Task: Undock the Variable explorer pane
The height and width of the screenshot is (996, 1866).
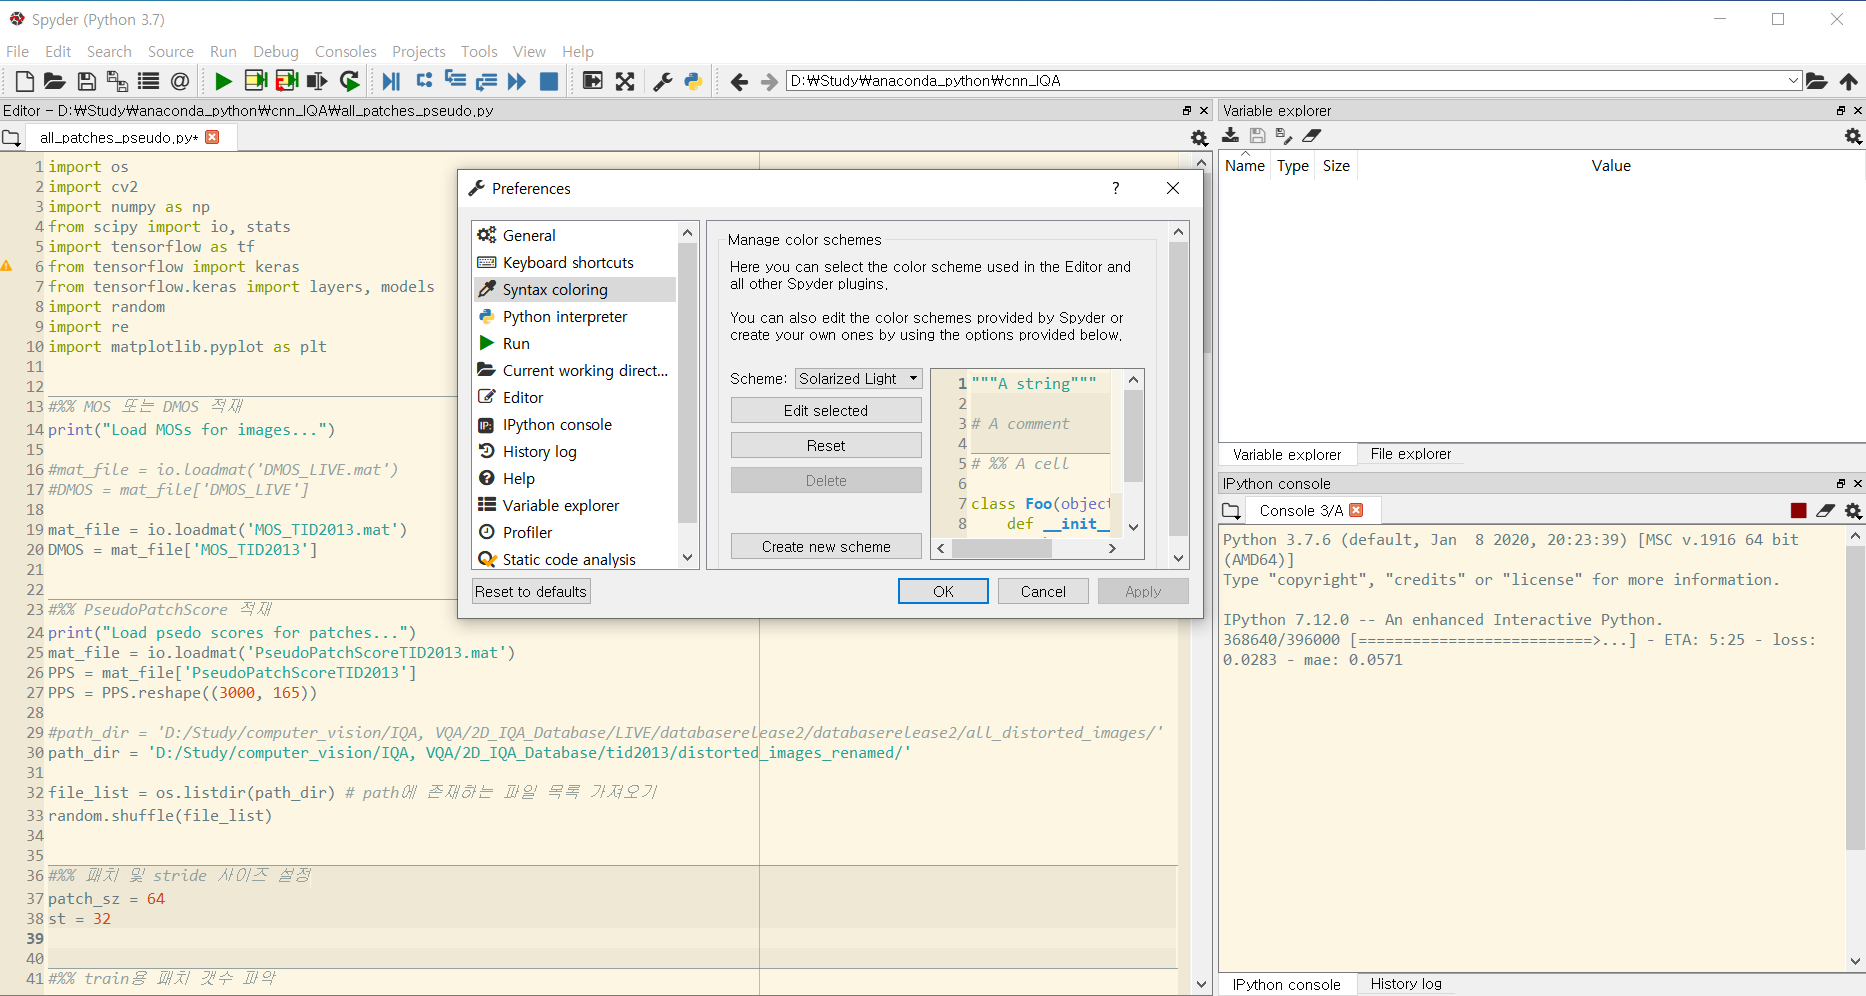Action: [x=1840, y=111]
